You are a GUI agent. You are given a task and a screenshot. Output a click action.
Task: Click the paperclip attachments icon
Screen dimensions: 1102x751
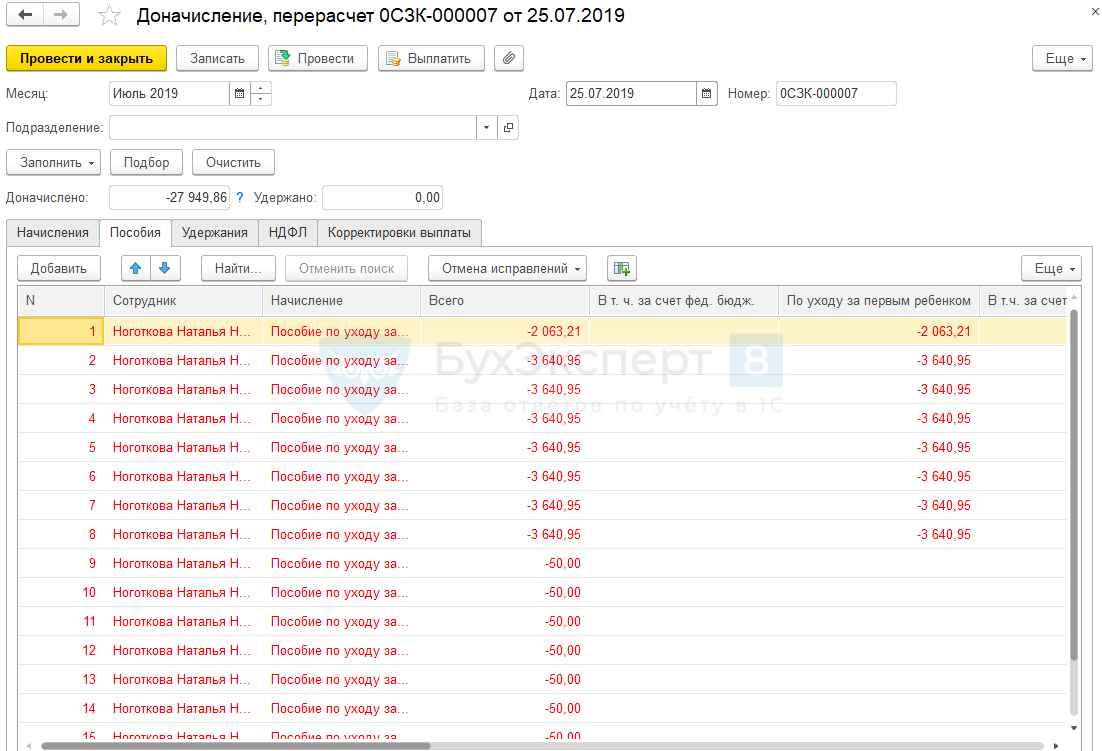pos(509,58)
